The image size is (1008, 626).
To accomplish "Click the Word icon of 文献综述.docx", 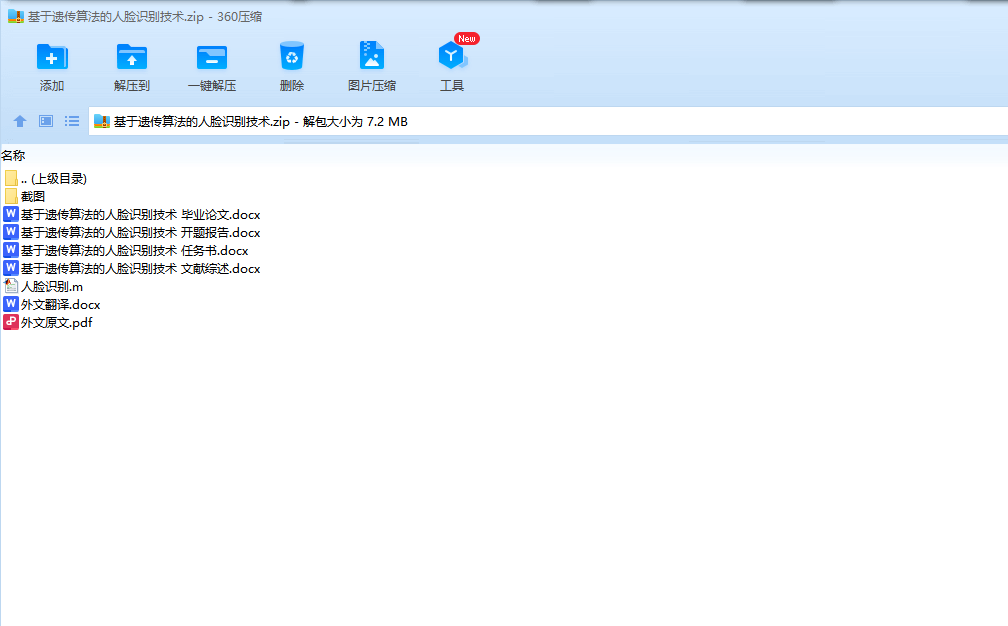I will click(11, 268).
